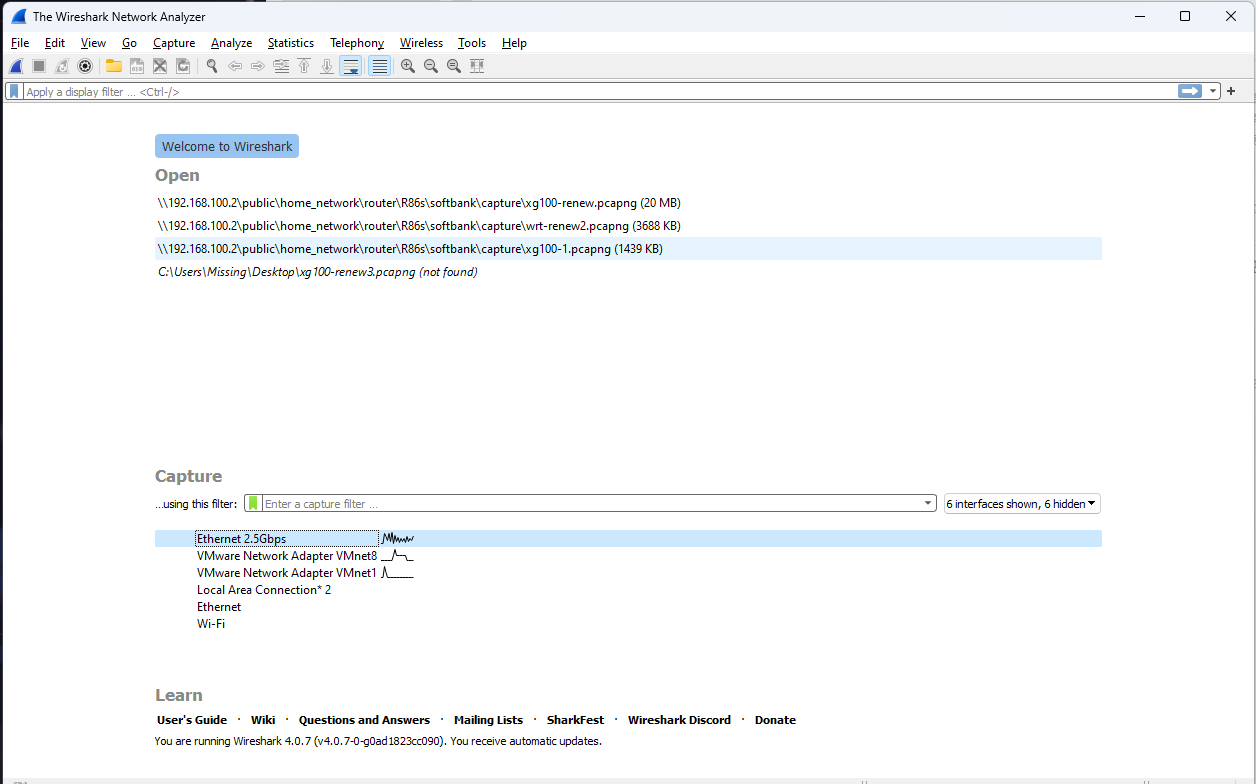Screen dimensions: 1256x784
Task: Click the Wireshark title bar app icon
Action: (18, 16)
